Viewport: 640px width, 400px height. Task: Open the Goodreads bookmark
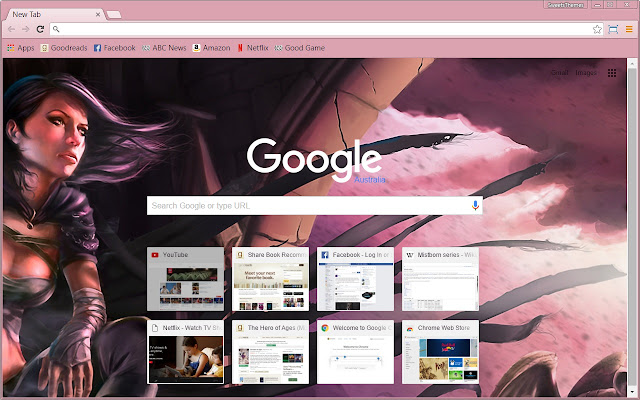(x=64, y=48)
